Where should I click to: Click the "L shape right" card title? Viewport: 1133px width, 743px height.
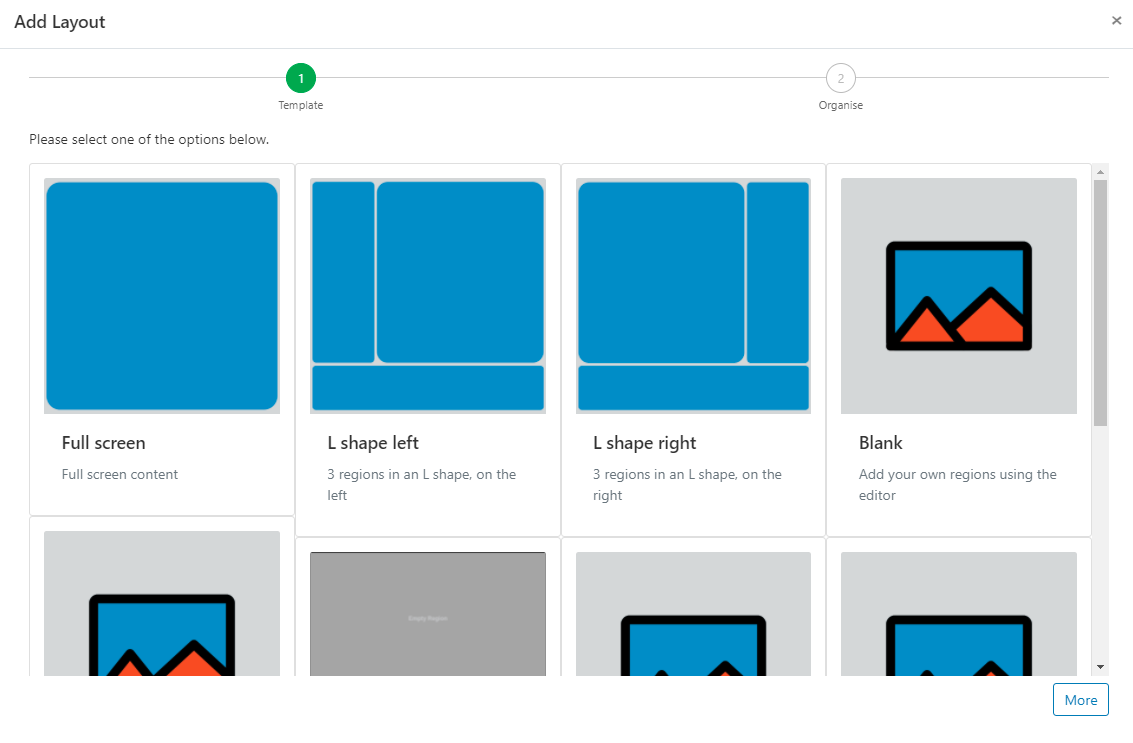pyautogui.click(x=644, y=443)
